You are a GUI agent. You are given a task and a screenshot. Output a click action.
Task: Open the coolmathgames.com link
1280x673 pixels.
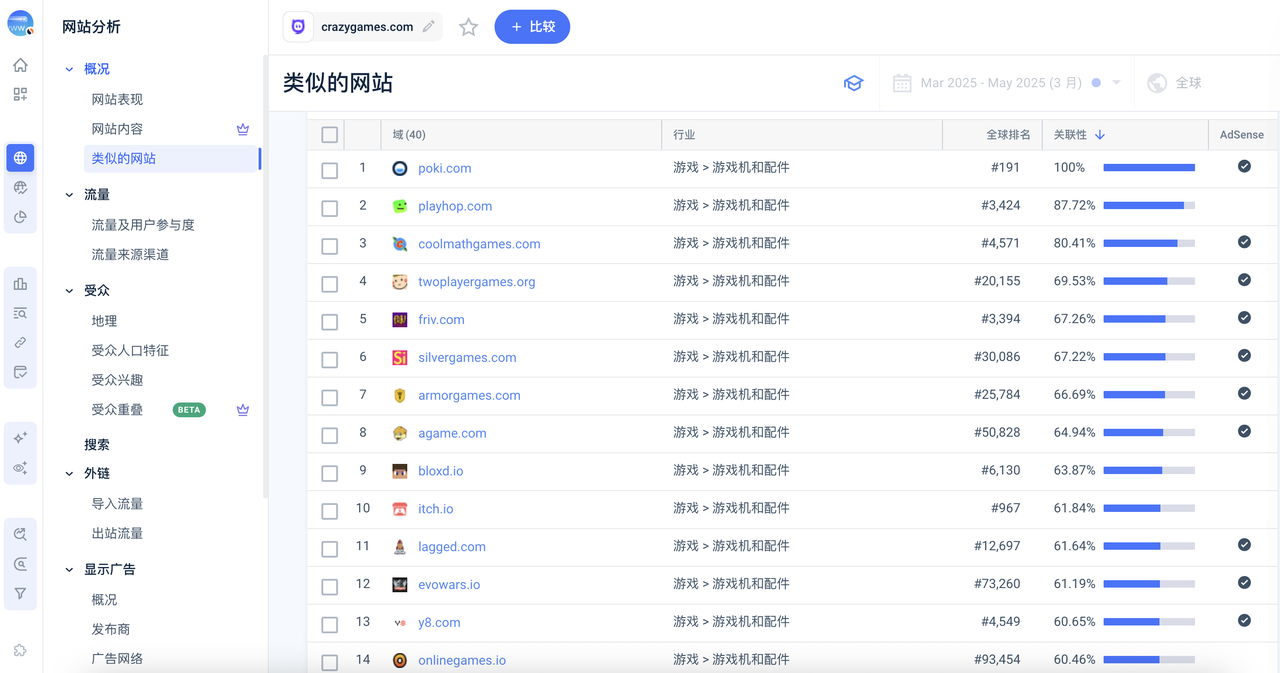479,244
